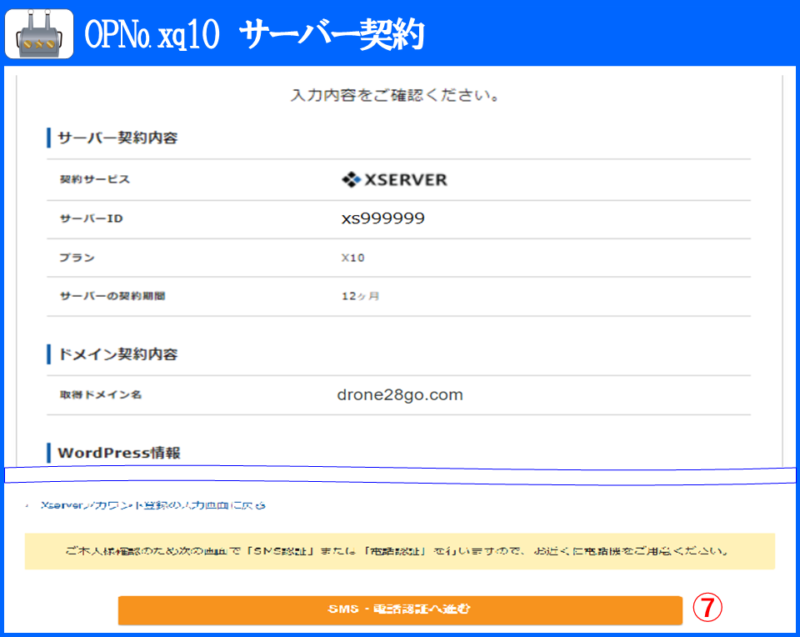The width and height of the screenshot is (800, 637).
Task: Go back via the Xserverアカウント登録 return link
Action: pyautogui.click(x=153, y=505)
